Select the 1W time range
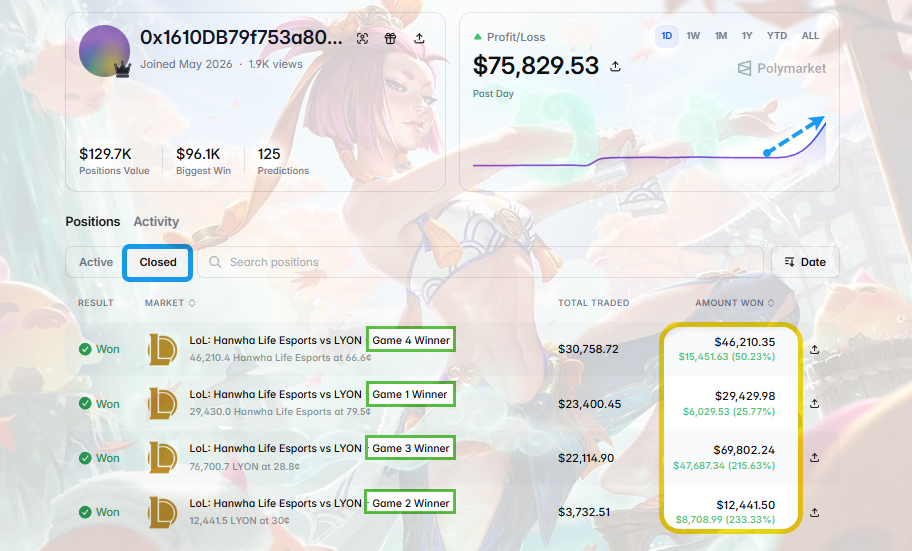 click(693, 36)
